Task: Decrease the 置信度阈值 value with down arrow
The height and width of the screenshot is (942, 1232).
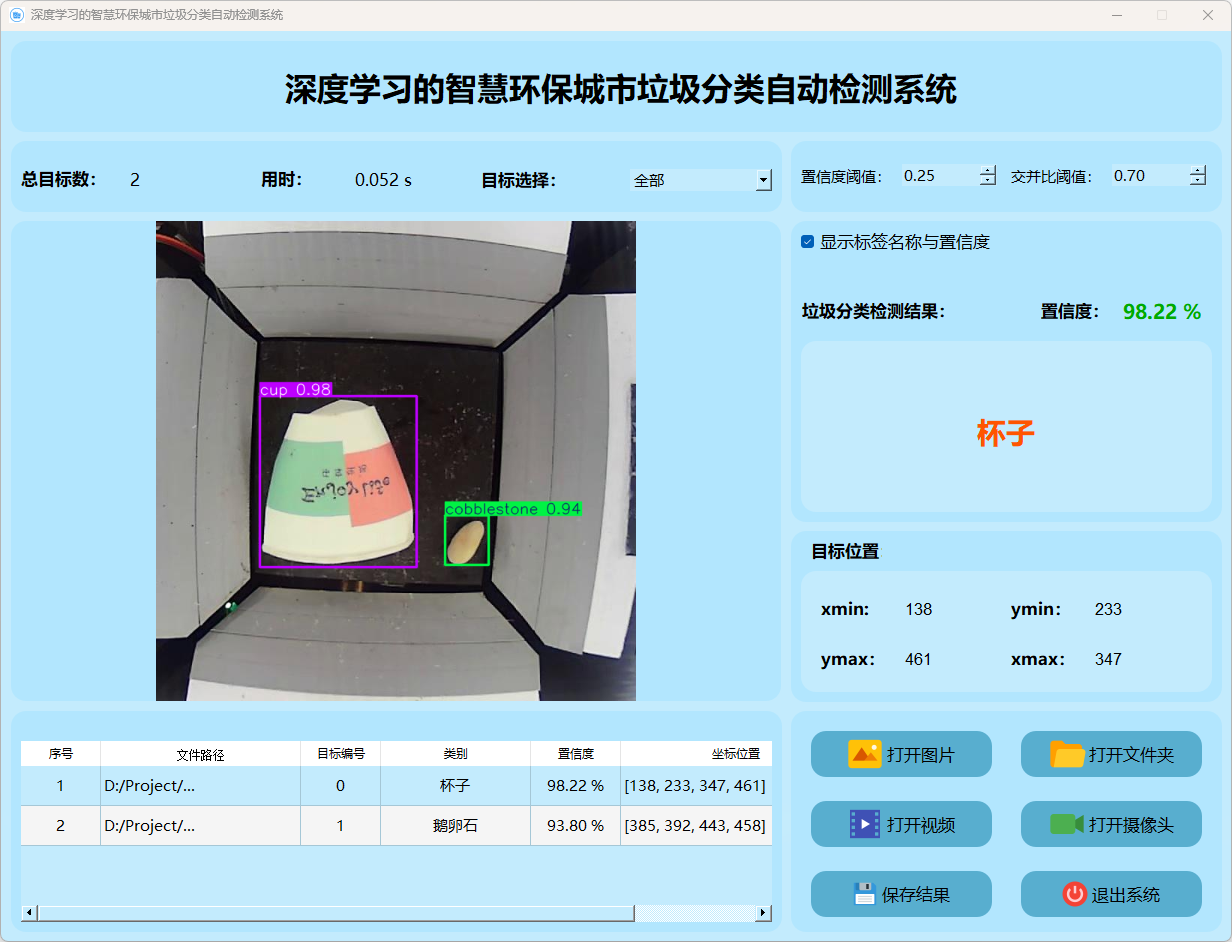Action: coord(988,181)
